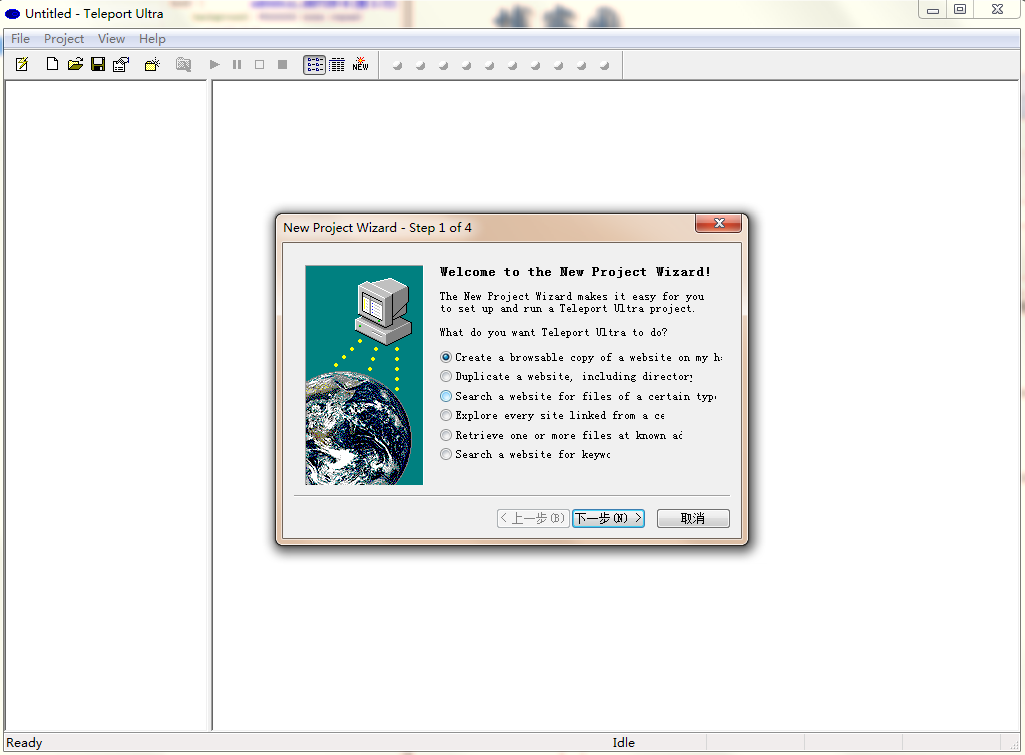The height and width of the screenshot is (755, 1025).
Task: Open the Project menu
Action: pyautogui.click(x=64, y=39)
